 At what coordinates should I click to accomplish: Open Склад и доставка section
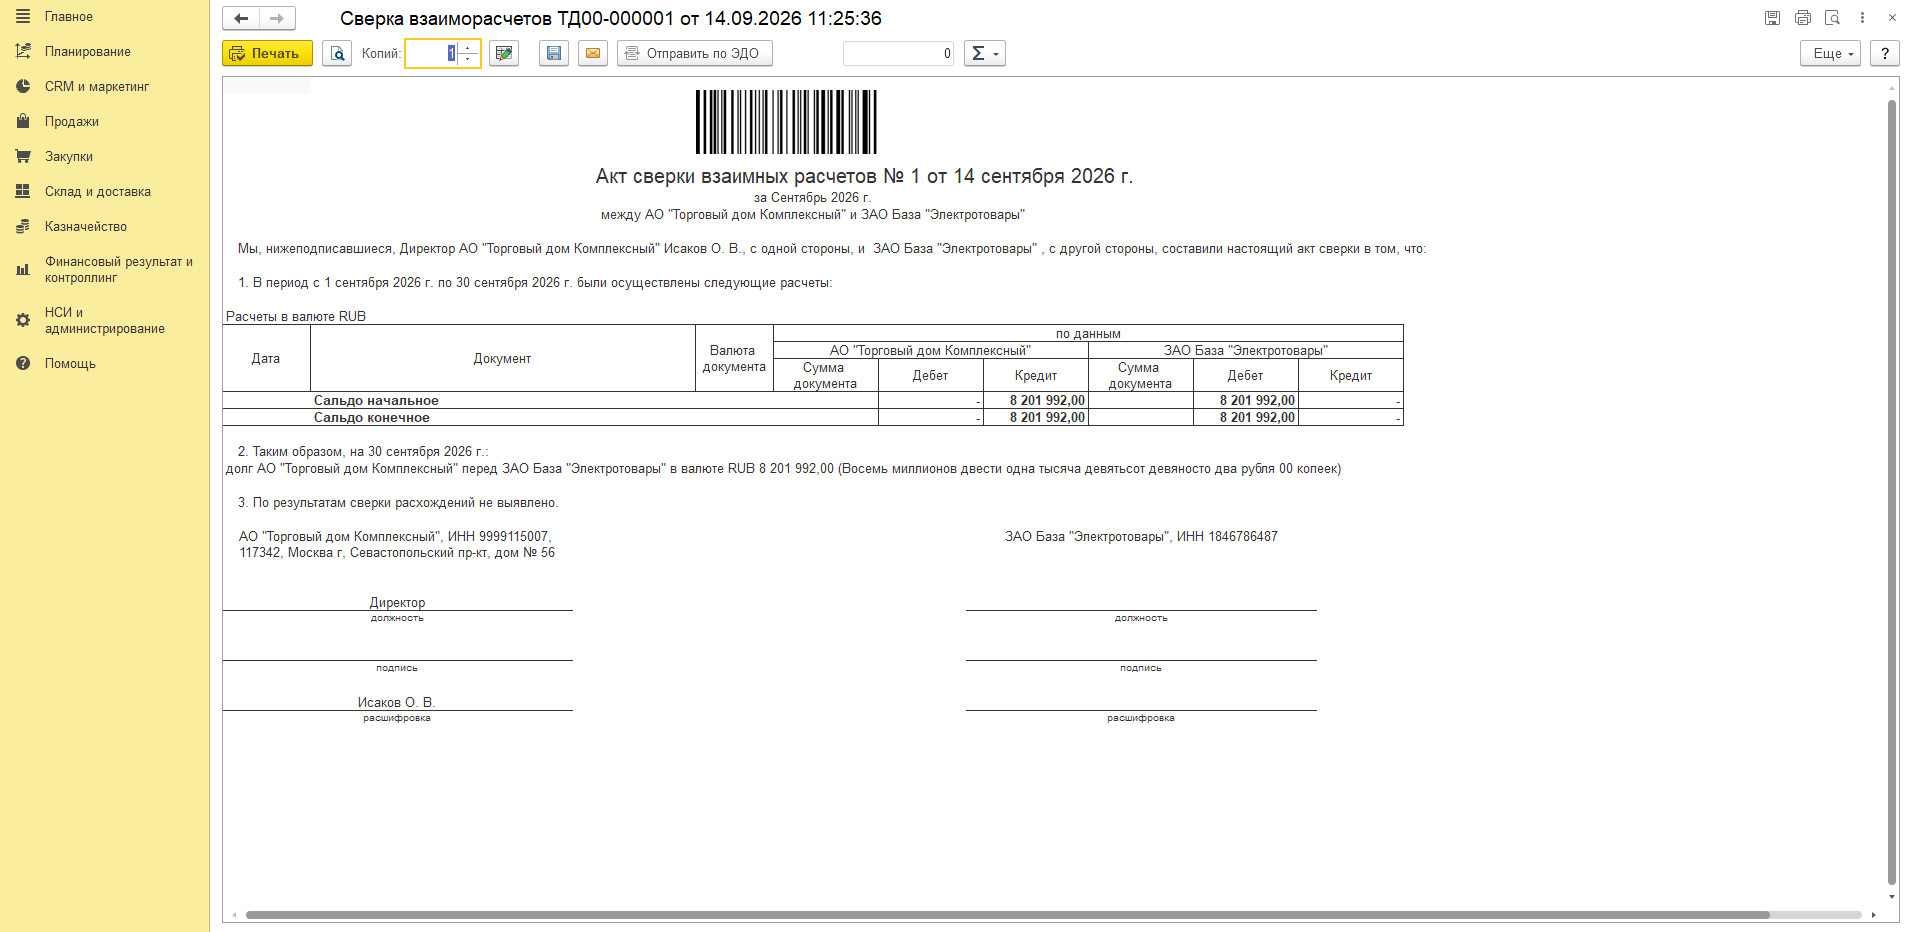[97, 192]
